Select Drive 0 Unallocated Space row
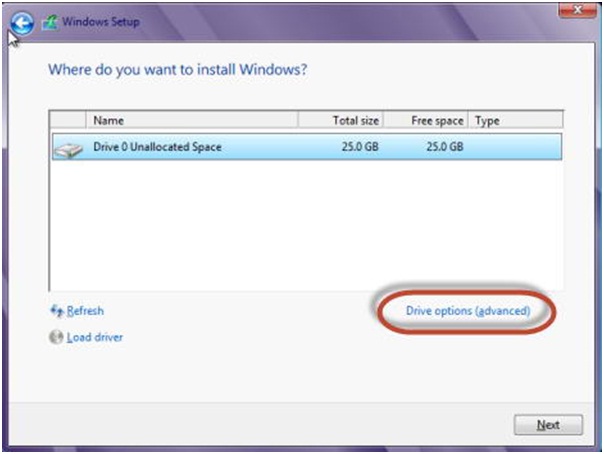 [307, 147]
